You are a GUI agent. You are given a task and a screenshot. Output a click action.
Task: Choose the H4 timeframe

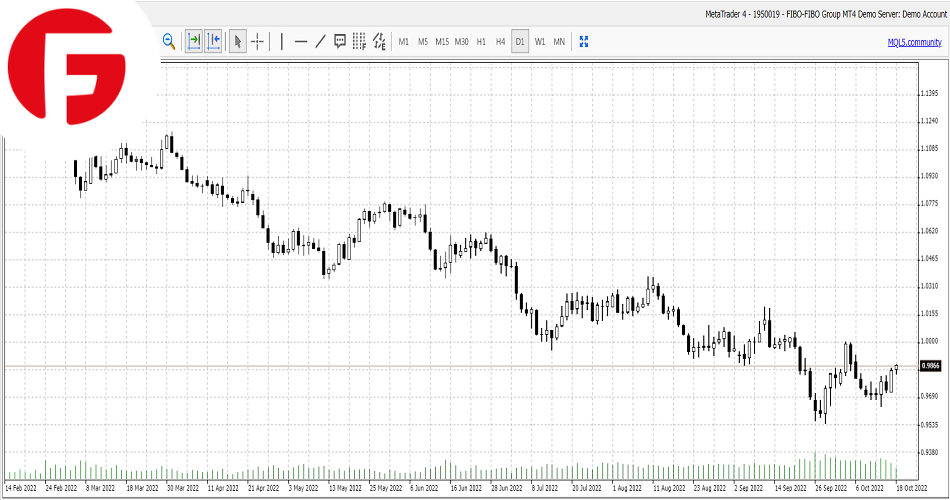click(x=500, y=42)
